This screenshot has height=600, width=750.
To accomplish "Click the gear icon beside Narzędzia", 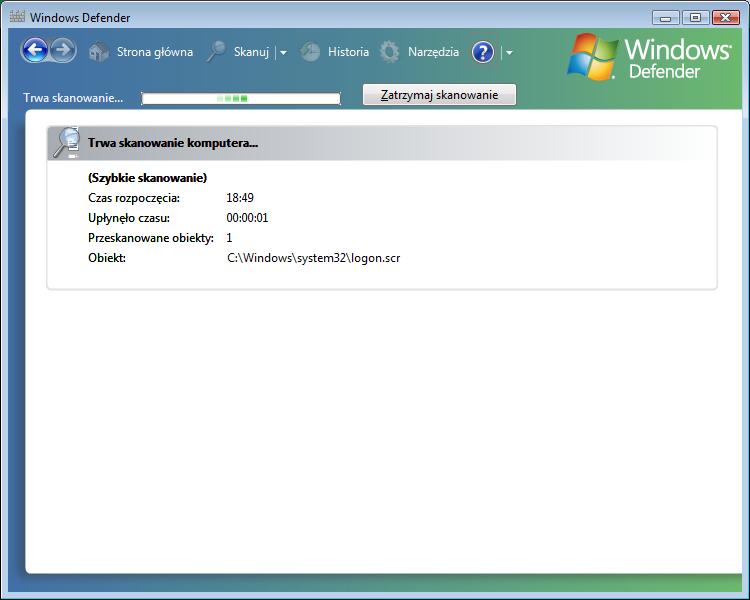I will [389, 52].
